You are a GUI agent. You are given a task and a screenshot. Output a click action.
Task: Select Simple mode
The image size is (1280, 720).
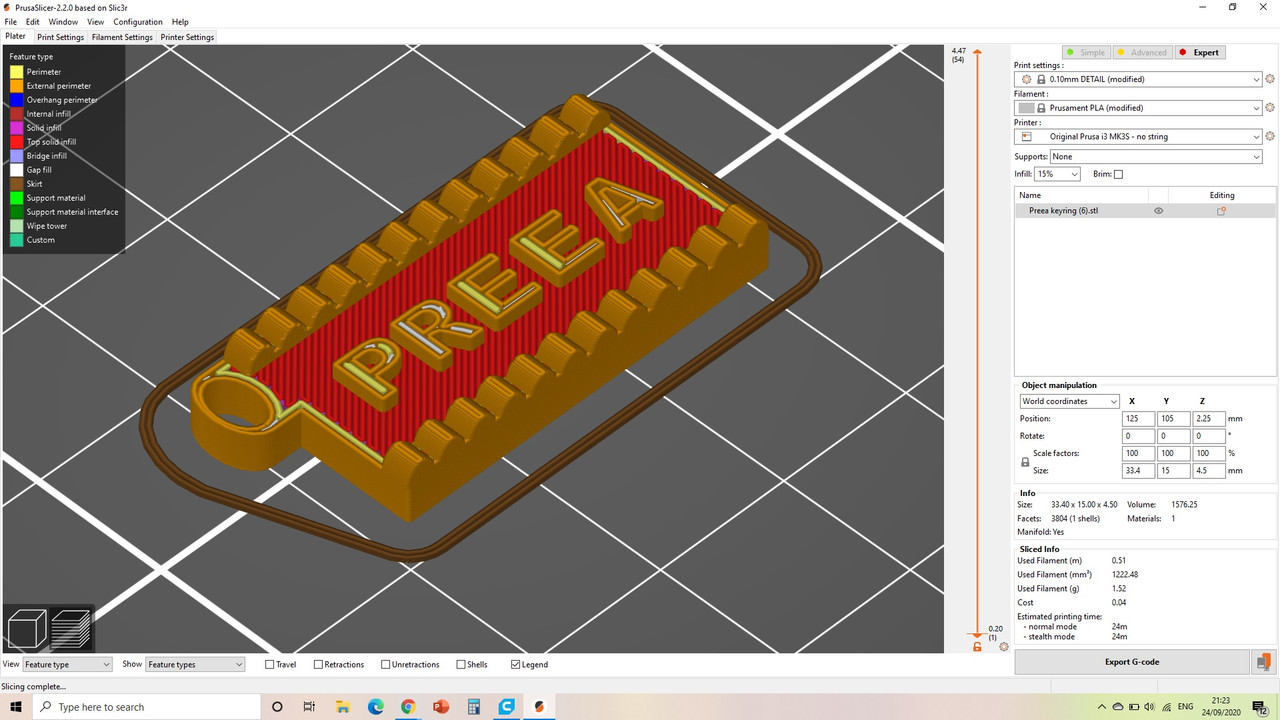(x=1086, y=52)
